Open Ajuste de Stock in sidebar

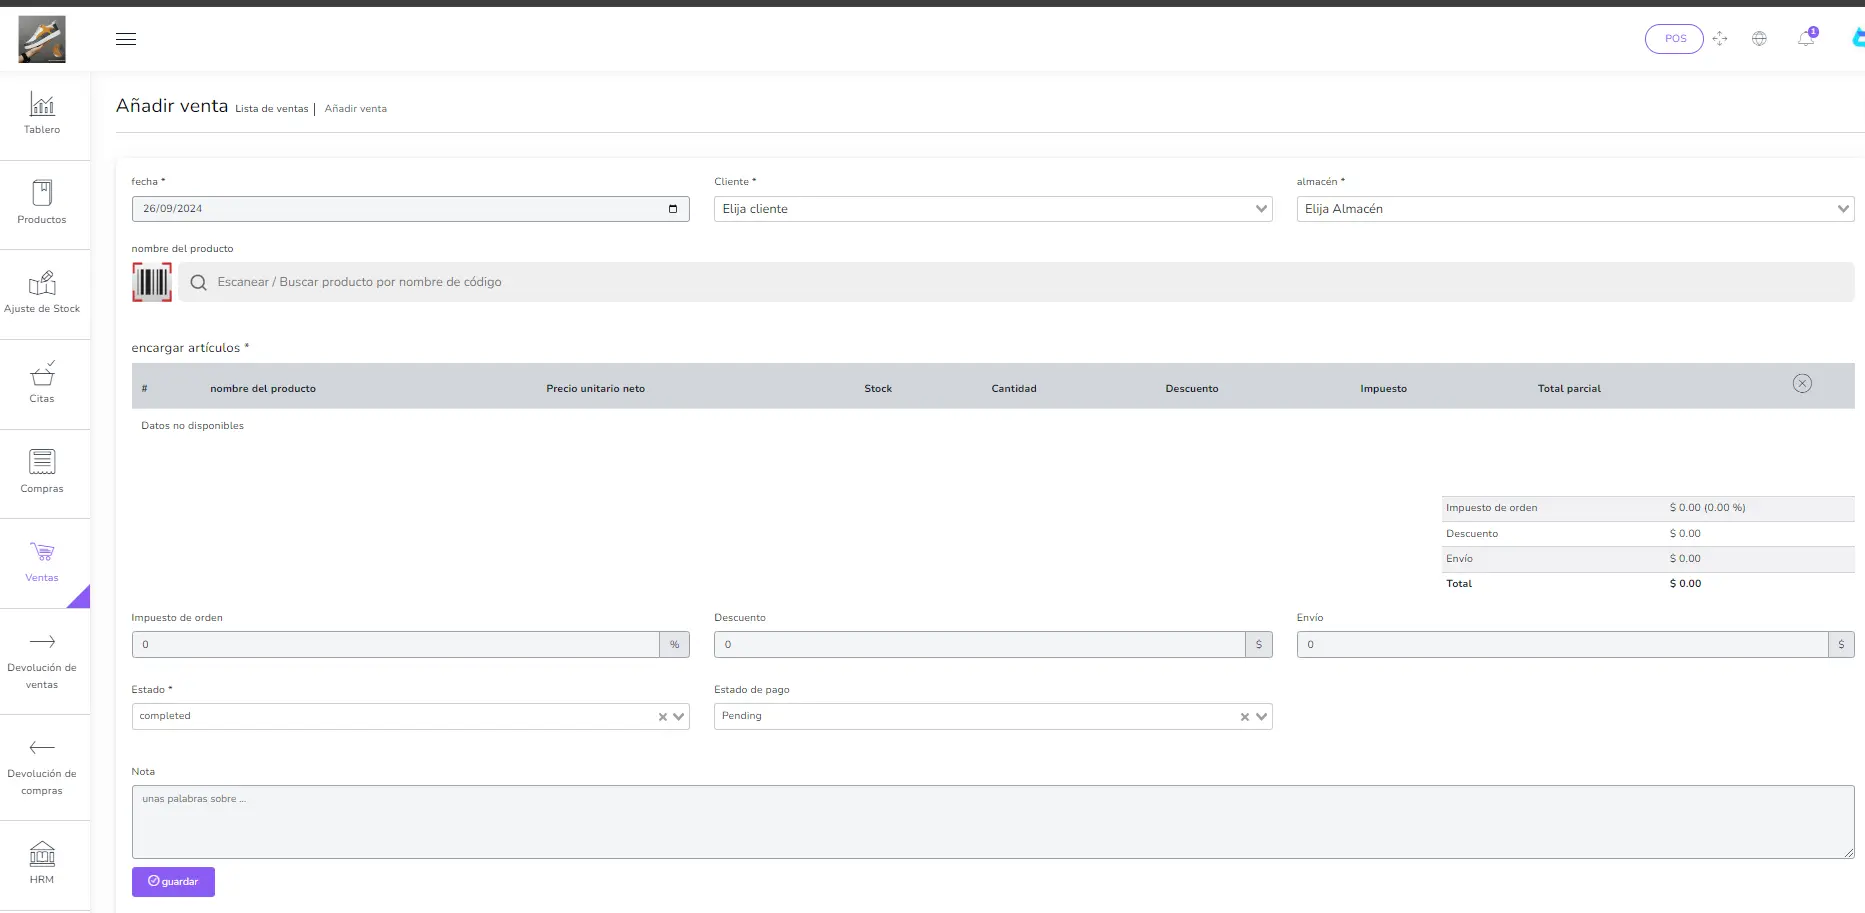coord(42,293)
